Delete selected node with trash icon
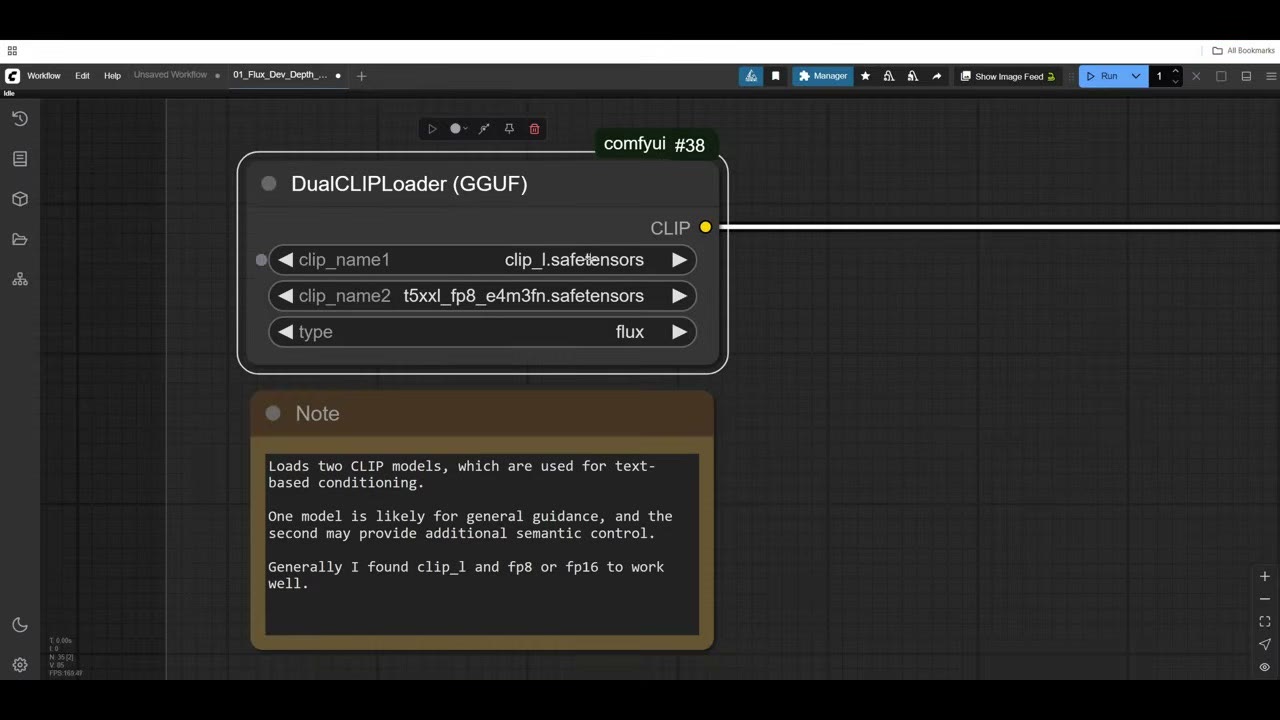The height and width of the screenshot is (720, 1280). pyautogui.click(x=534, y=129)
